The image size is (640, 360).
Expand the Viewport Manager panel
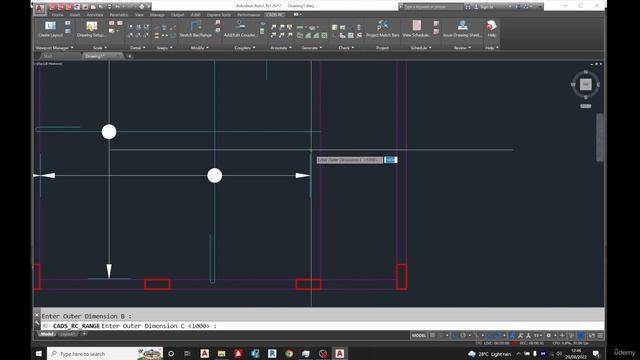(55, 48)
